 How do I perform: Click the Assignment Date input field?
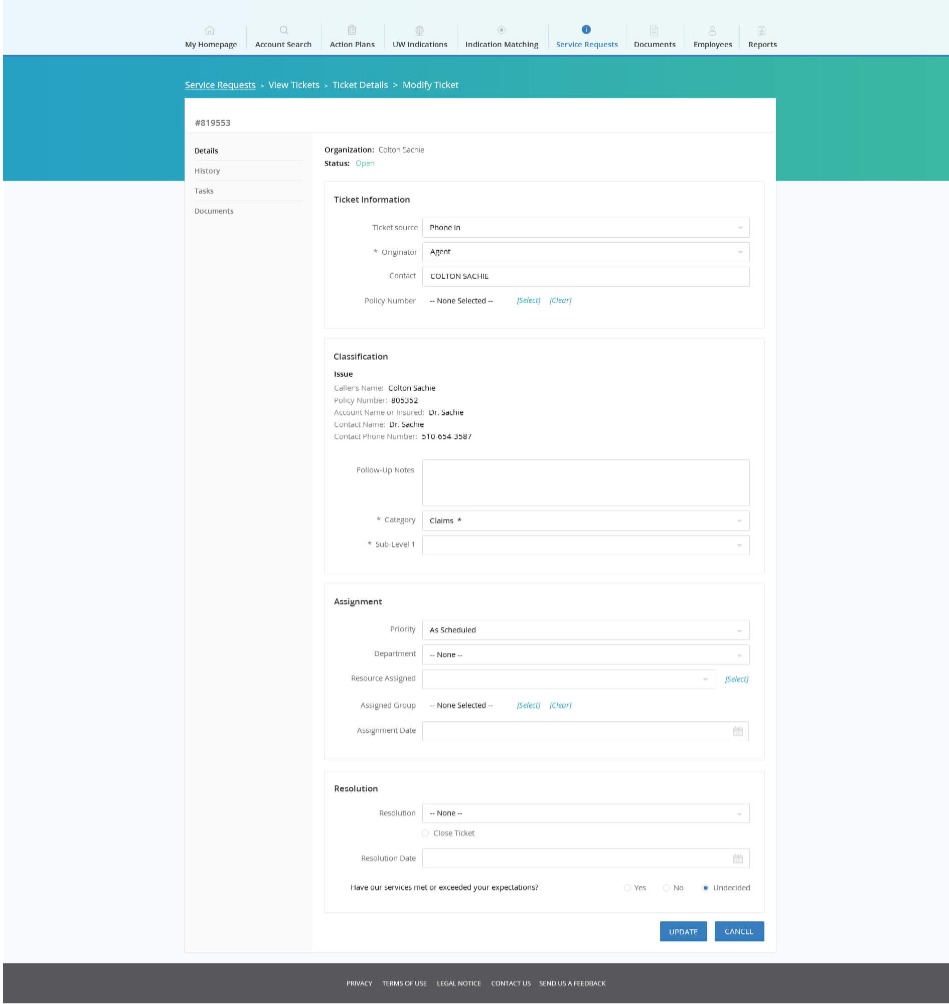point(585,731)
